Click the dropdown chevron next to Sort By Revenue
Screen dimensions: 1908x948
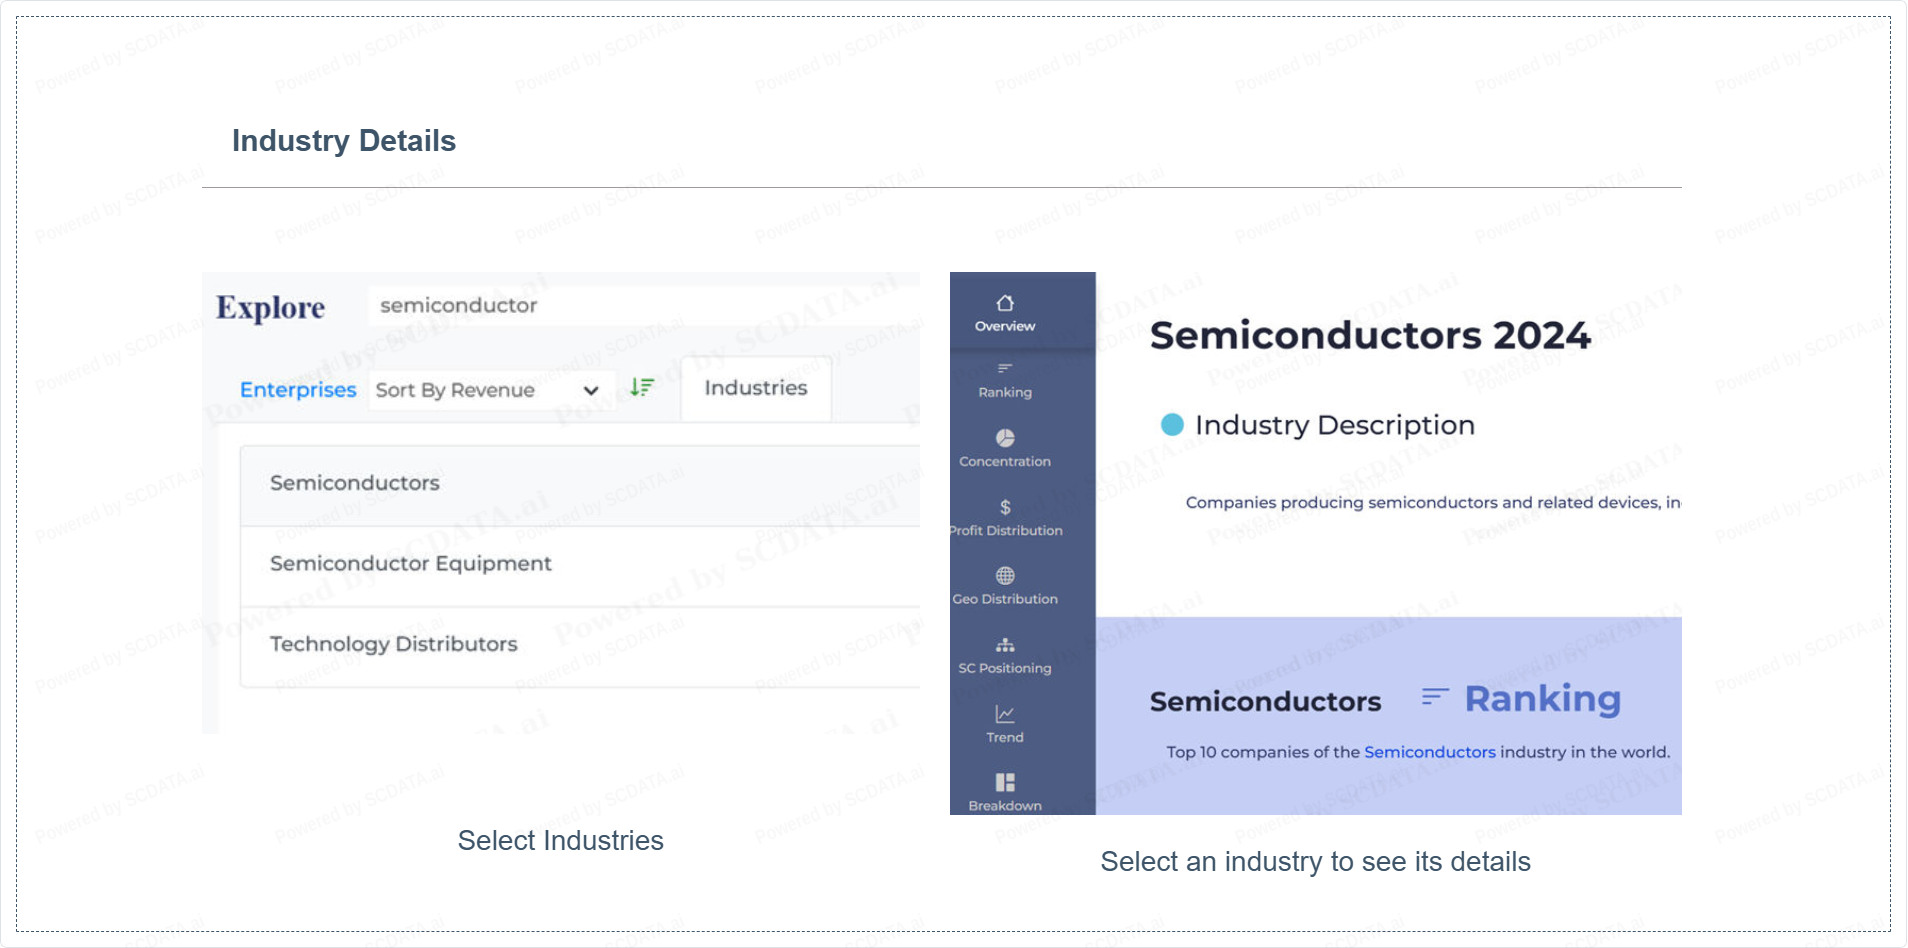tap(591, 390)
